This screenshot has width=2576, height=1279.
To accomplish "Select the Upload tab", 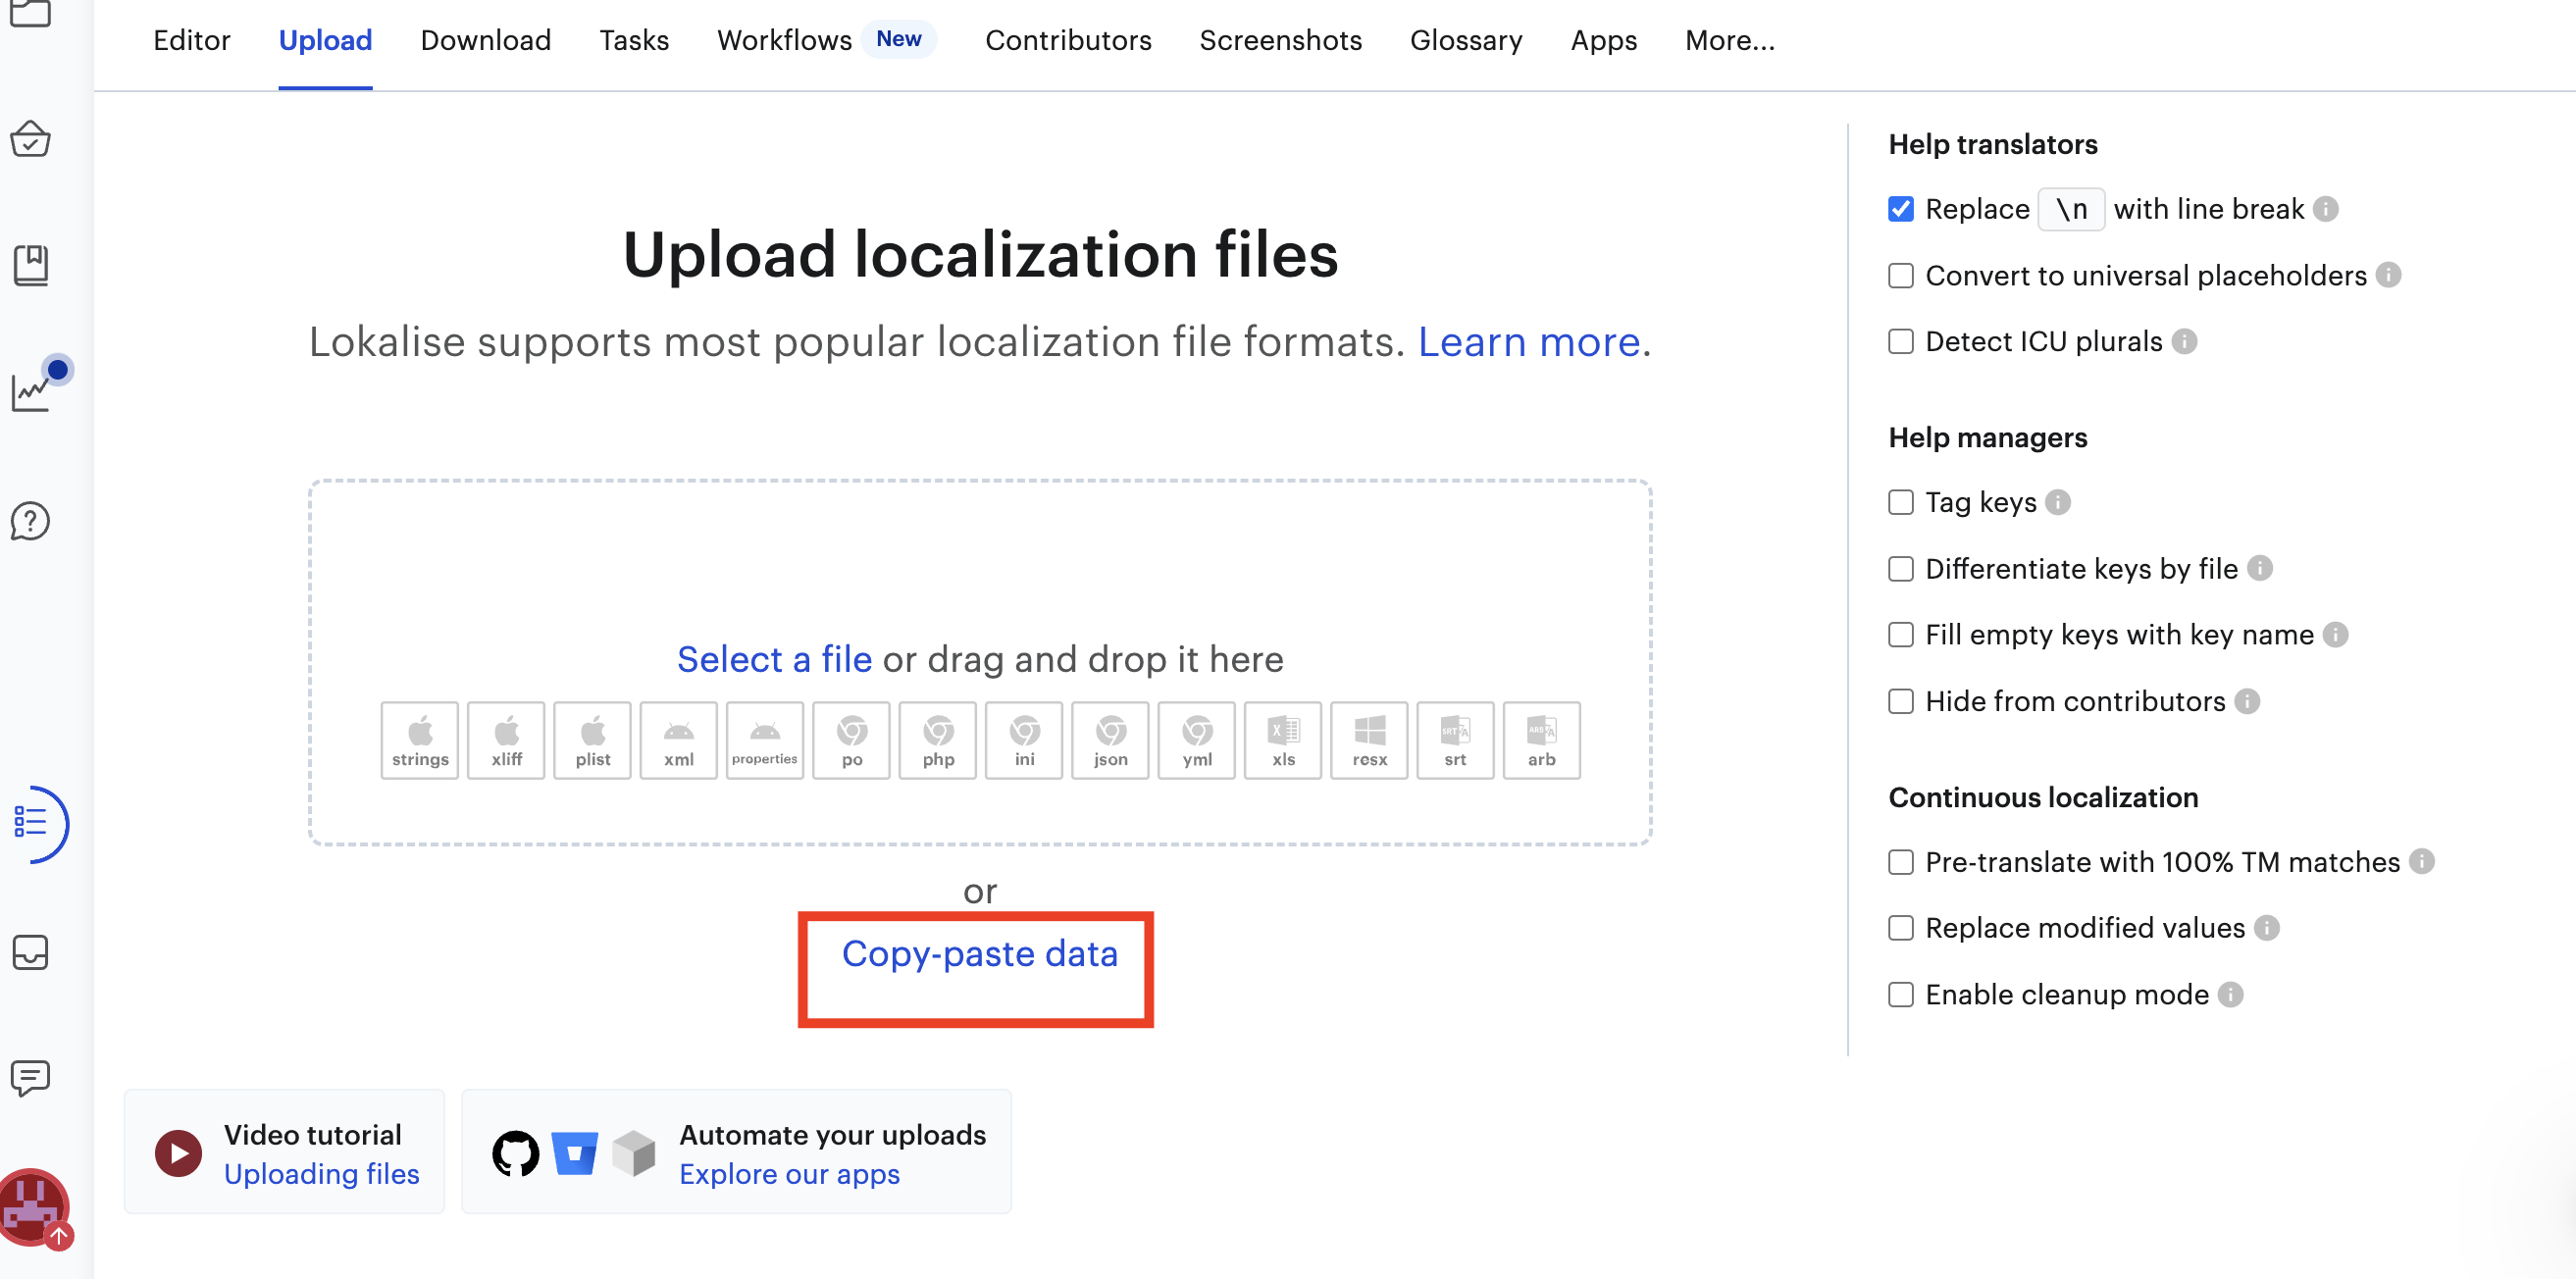I will coord(325,40).
